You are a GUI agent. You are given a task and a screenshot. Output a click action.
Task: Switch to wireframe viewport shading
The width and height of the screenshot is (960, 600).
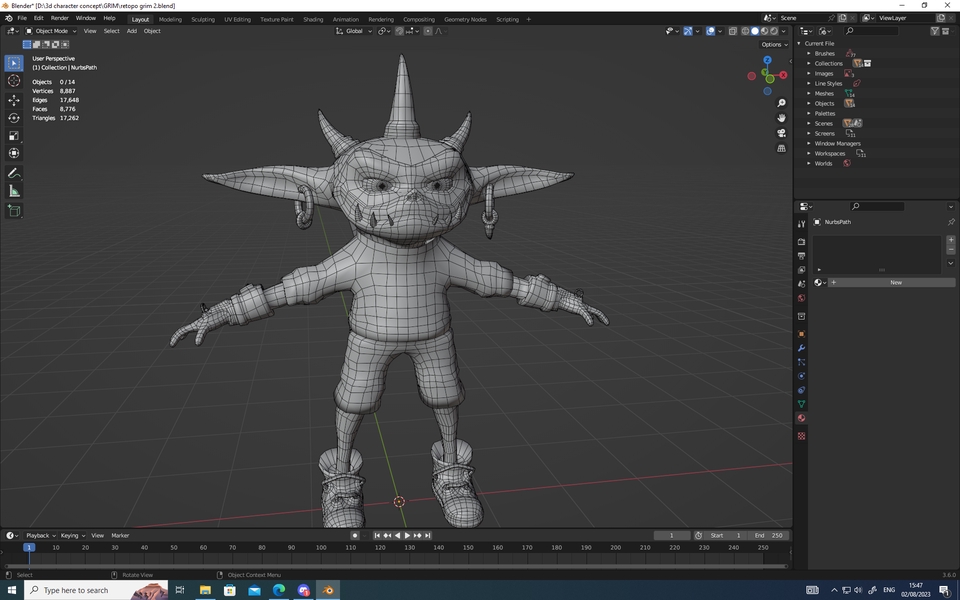(745, 31)
